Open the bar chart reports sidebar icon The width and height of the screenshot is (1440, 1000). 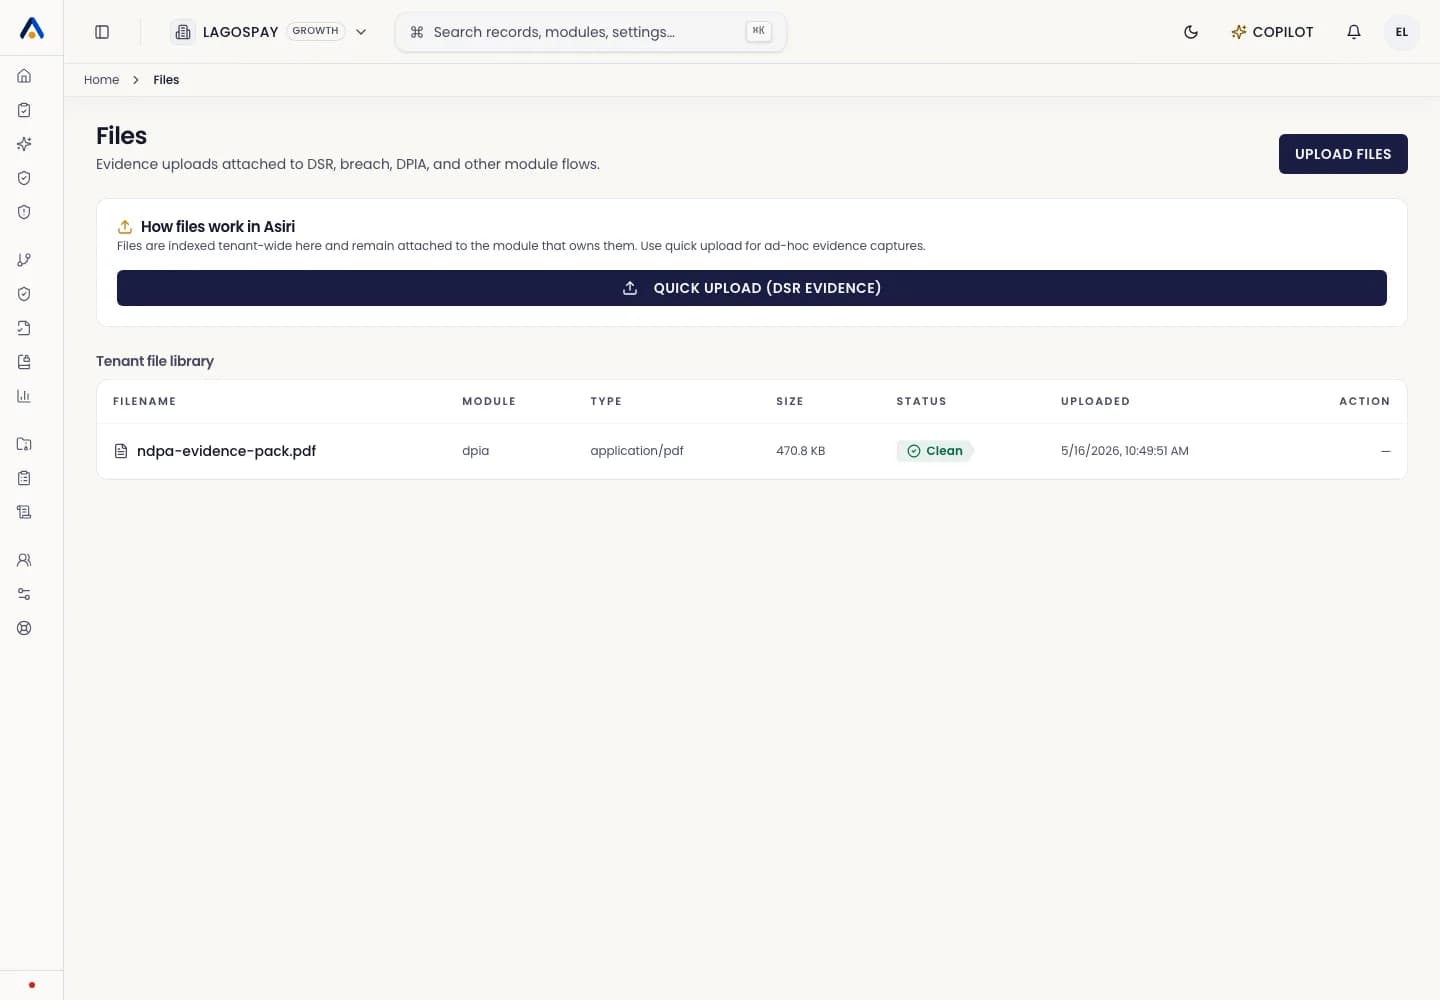pos(24,396)
